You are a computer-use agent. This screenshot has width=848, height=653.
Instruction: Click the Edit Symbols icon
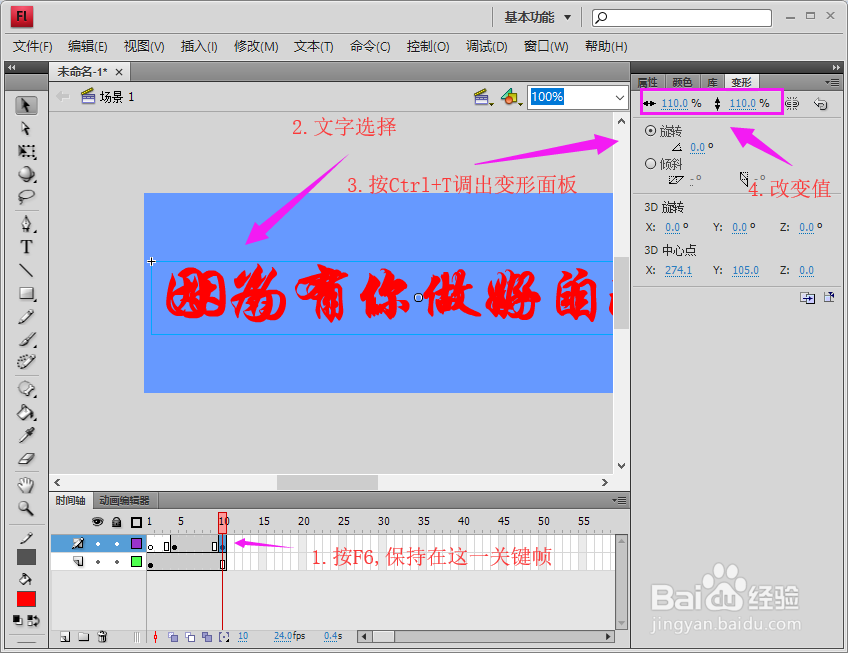[511, 97]
